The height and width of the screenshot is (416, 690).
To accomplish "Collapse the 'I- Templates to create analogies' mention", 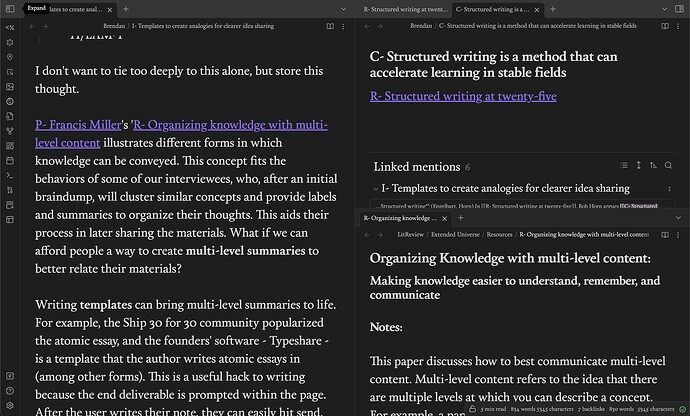I will [376, 189].
